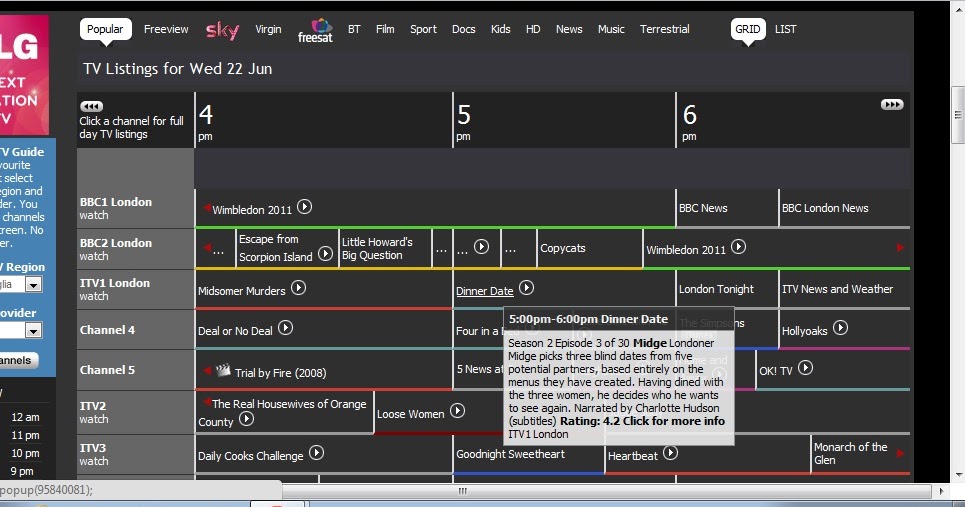Select the Popular listings tab

pos(105,30)
